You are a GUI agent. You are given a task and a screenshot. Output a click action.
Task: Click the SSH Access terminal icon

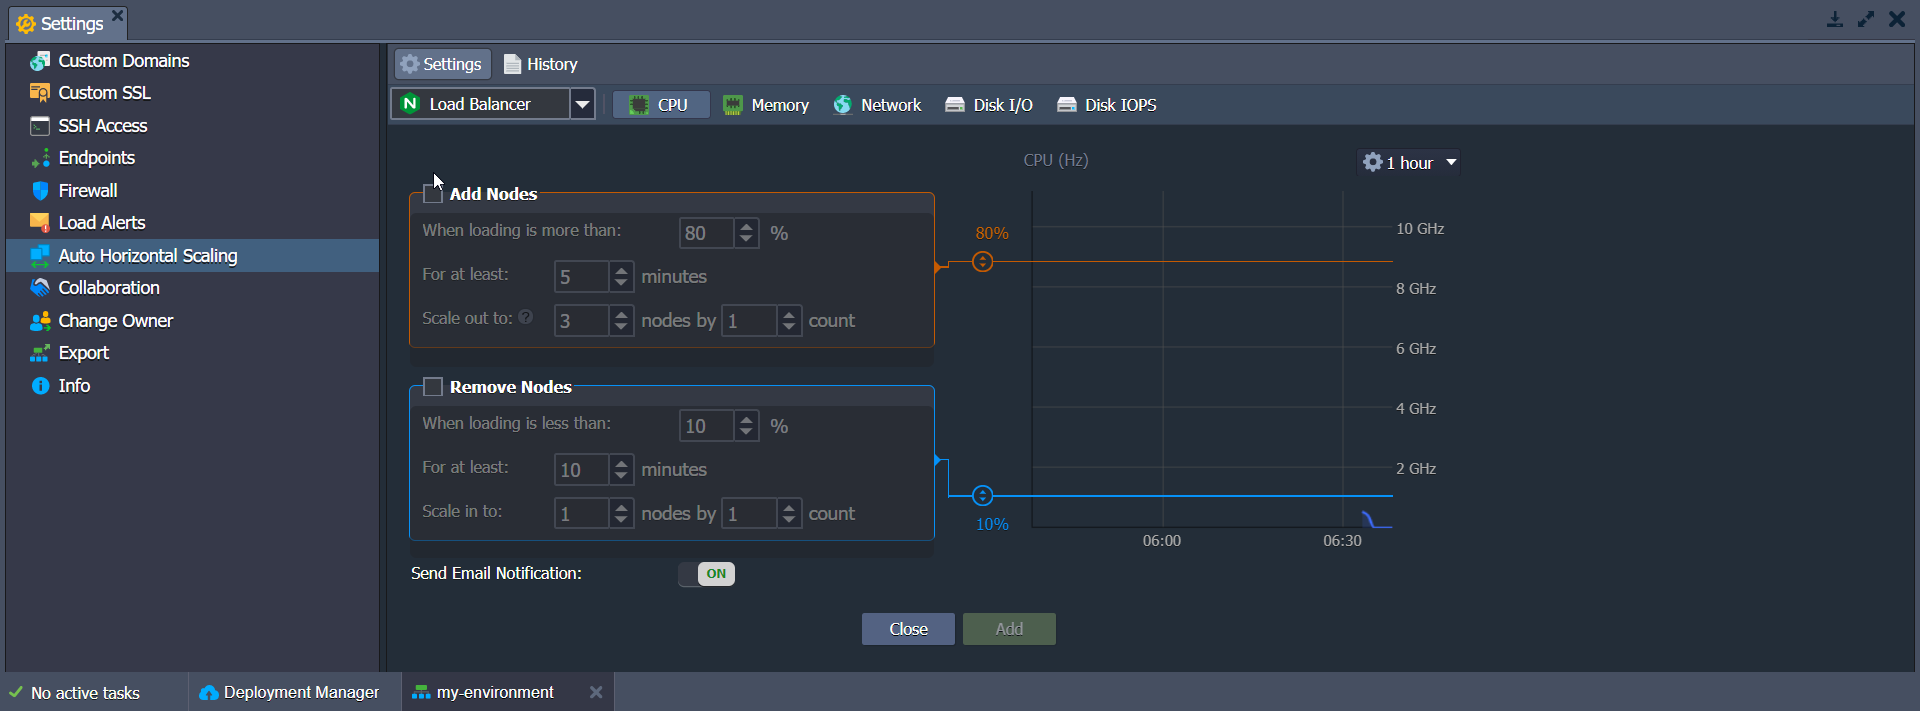point(40,126)
